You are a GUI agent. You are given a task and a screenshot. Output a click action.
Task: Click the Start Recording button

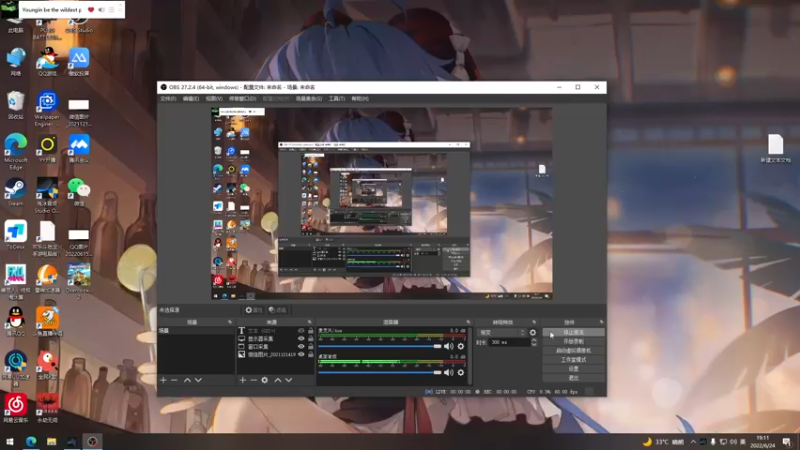click(573, 341)
